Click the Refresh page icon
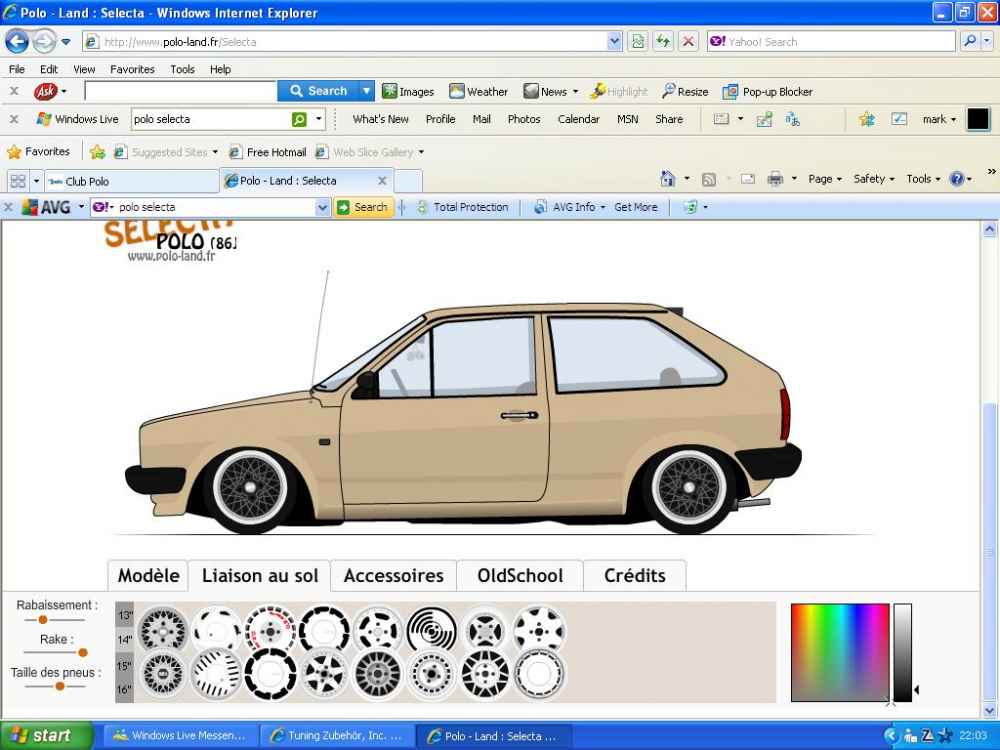This screenshot has height=750, width=1000. coord(663,42)
